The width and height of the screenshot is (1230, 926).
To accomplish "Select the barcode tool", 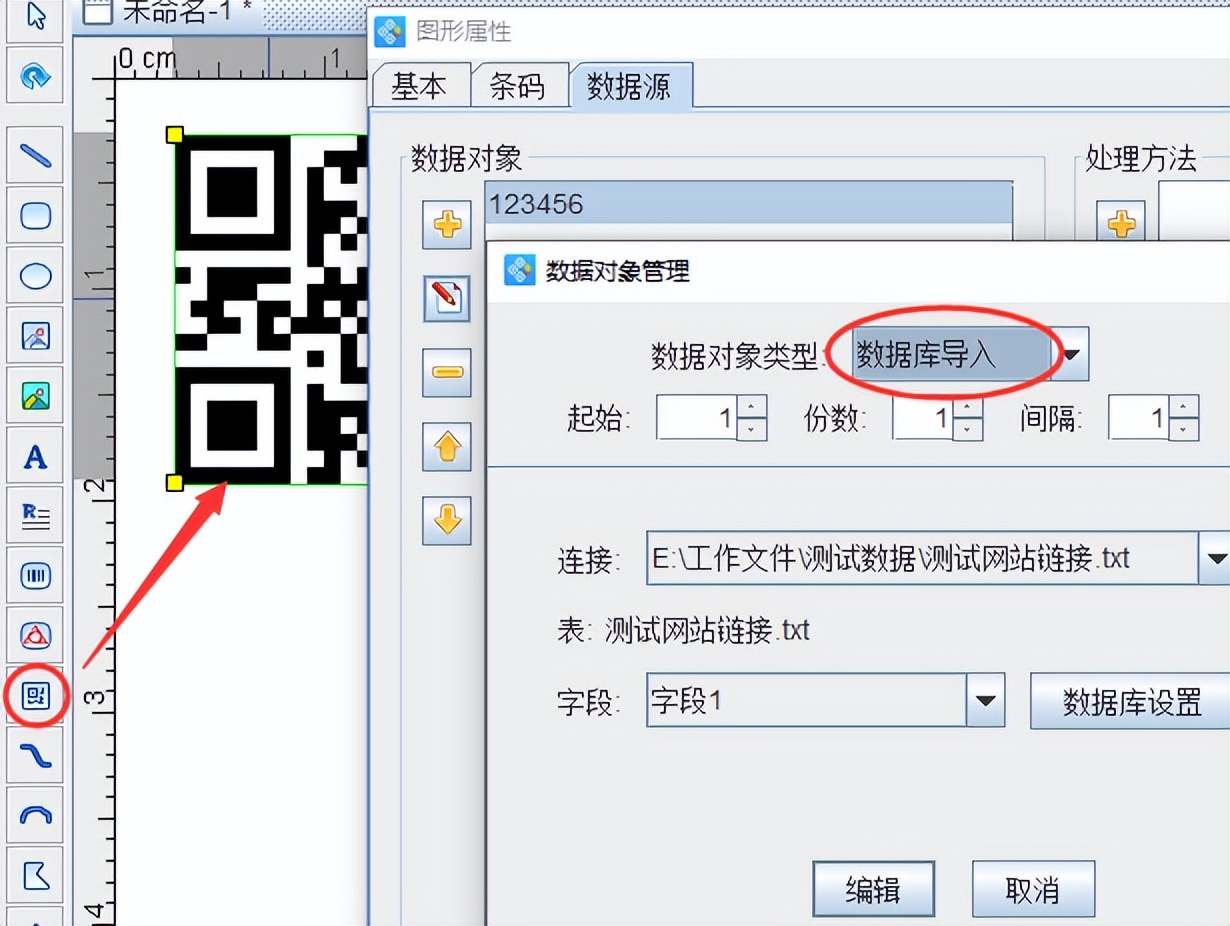I will tap(36, 577).
